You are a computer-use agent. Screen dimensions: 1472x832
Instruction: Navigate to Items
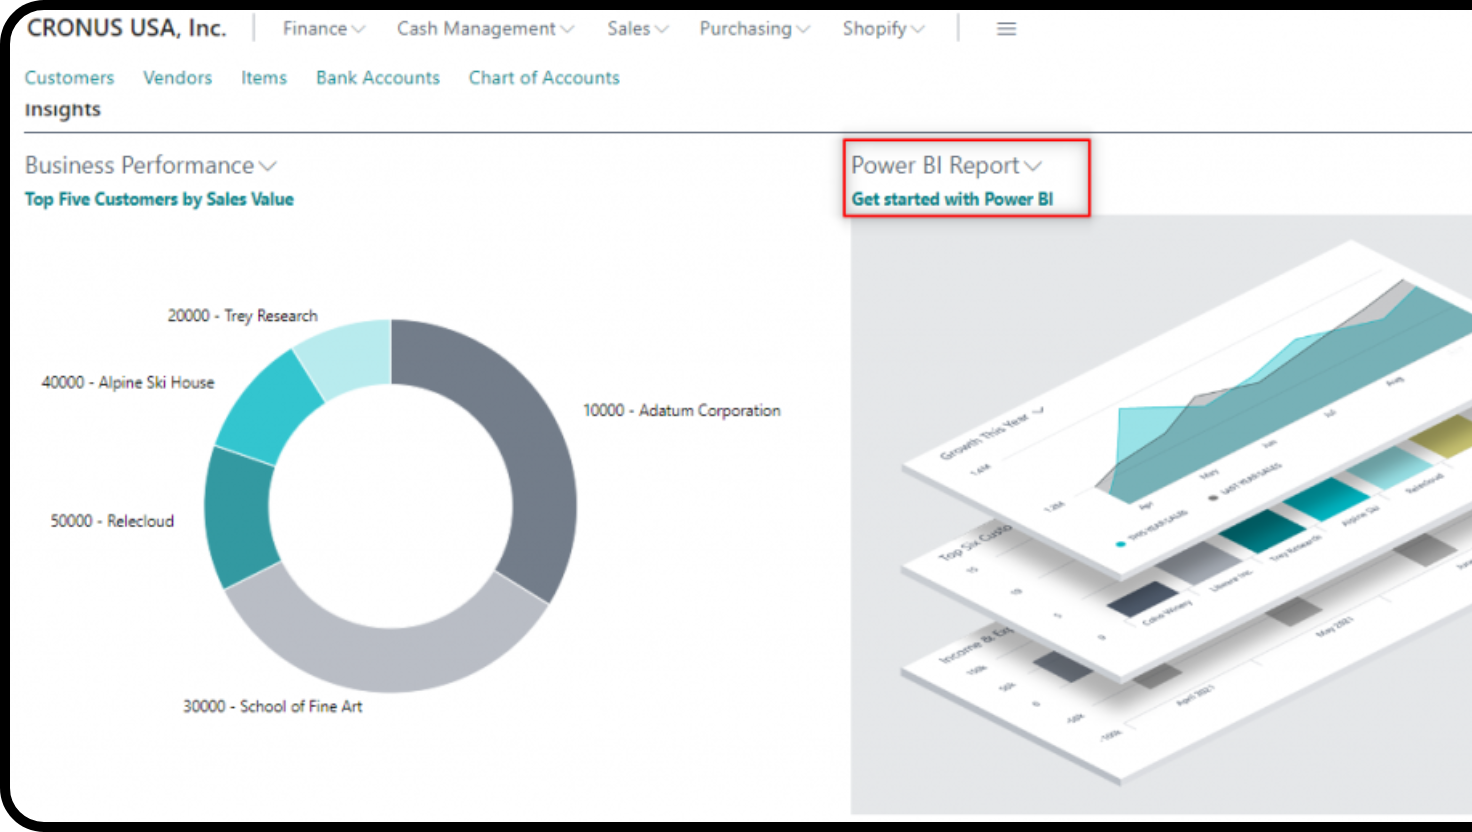pos(263,78)
